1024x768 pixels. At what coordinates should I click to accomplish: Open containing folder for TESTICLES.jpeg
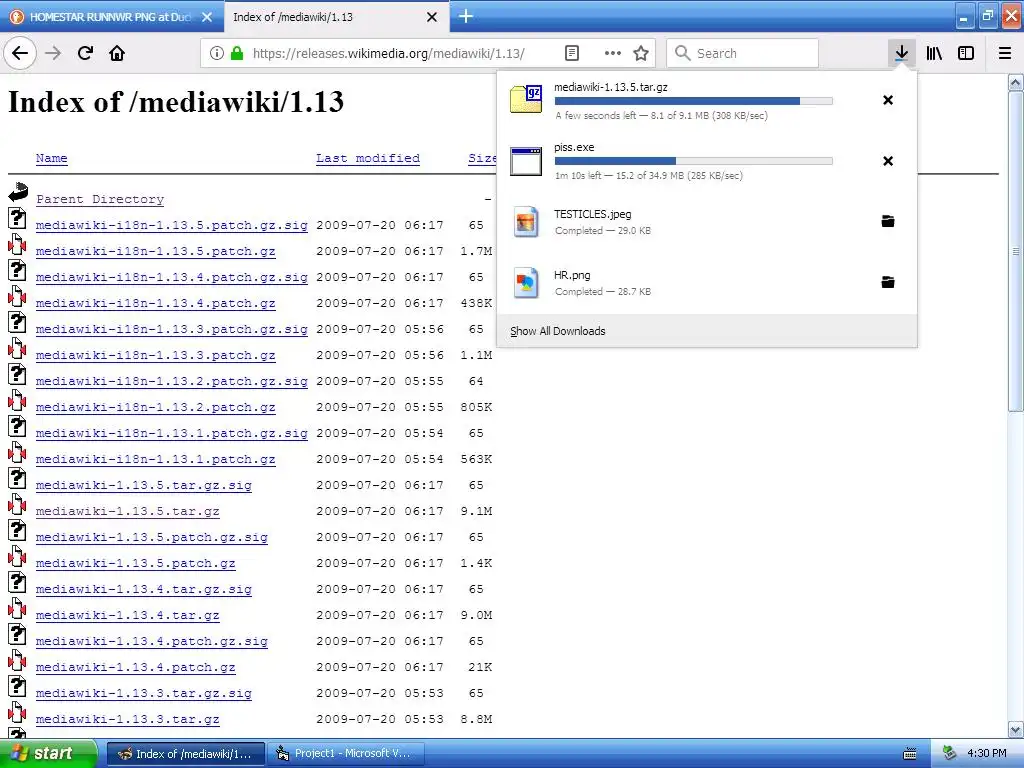[x=888, y=221]
